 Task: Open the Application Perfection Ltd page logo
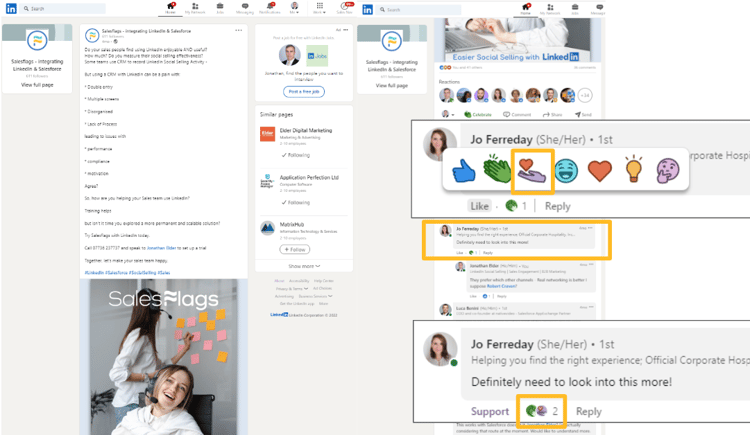[267, 181]
